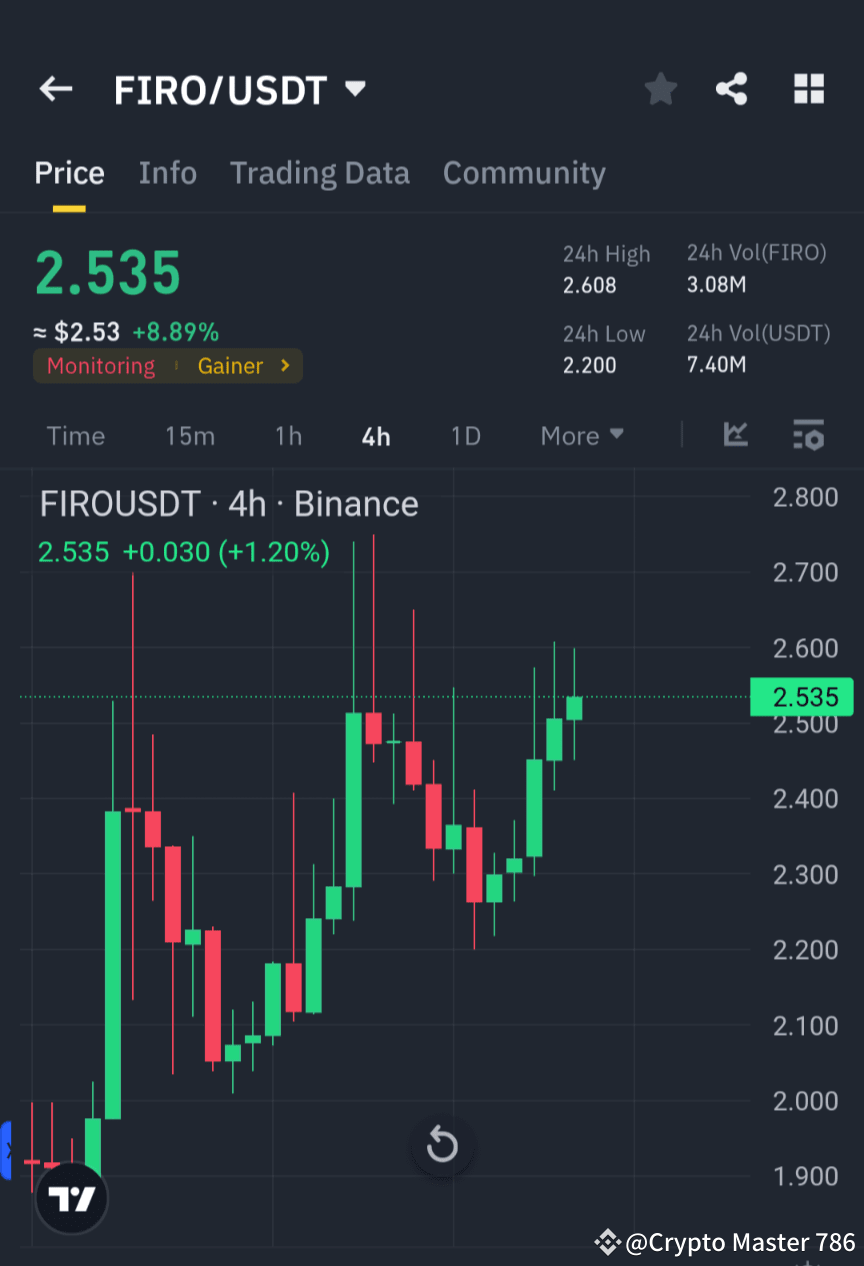This screenshot has width=864, height=1266.
Task: Click the green 2.535 price tag on axis
Action: 800,697
